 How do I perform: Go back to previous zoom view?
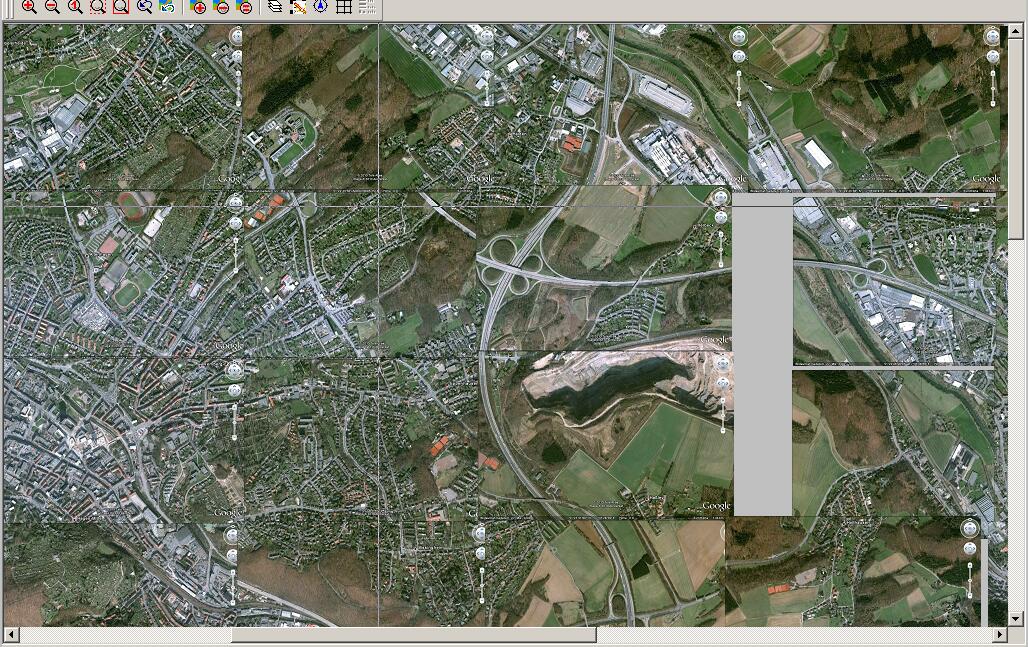click(144, 7)
